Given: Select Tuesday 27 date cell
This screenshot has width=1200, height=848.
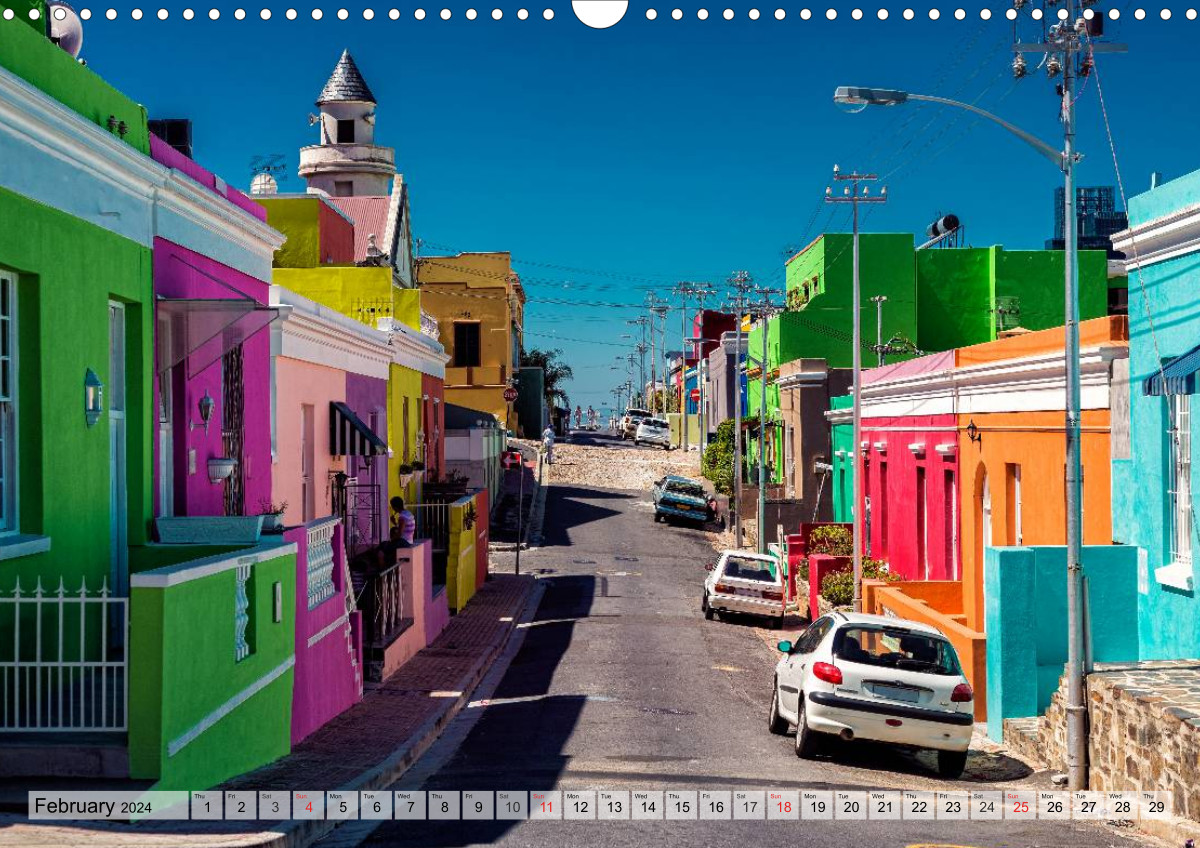Looking at the screenshot, I should click(x=1090, y=806).
